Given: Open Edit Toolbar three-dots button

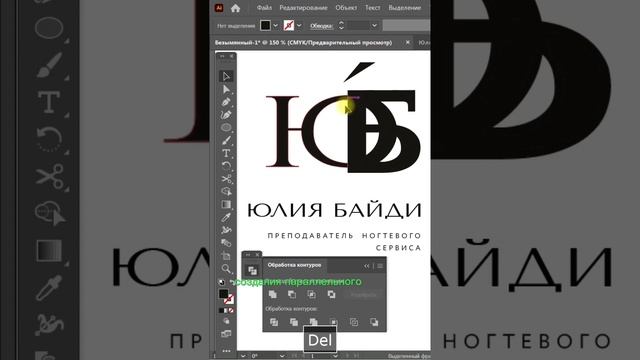Looking at the screenshot, I should tap(226, 351).
